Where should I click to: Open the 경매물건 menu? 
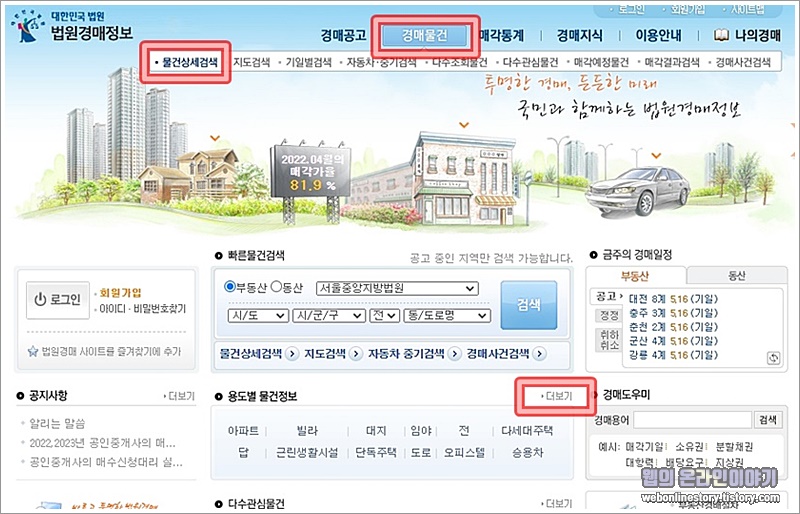pyautogui.click(x=424, y=35)
